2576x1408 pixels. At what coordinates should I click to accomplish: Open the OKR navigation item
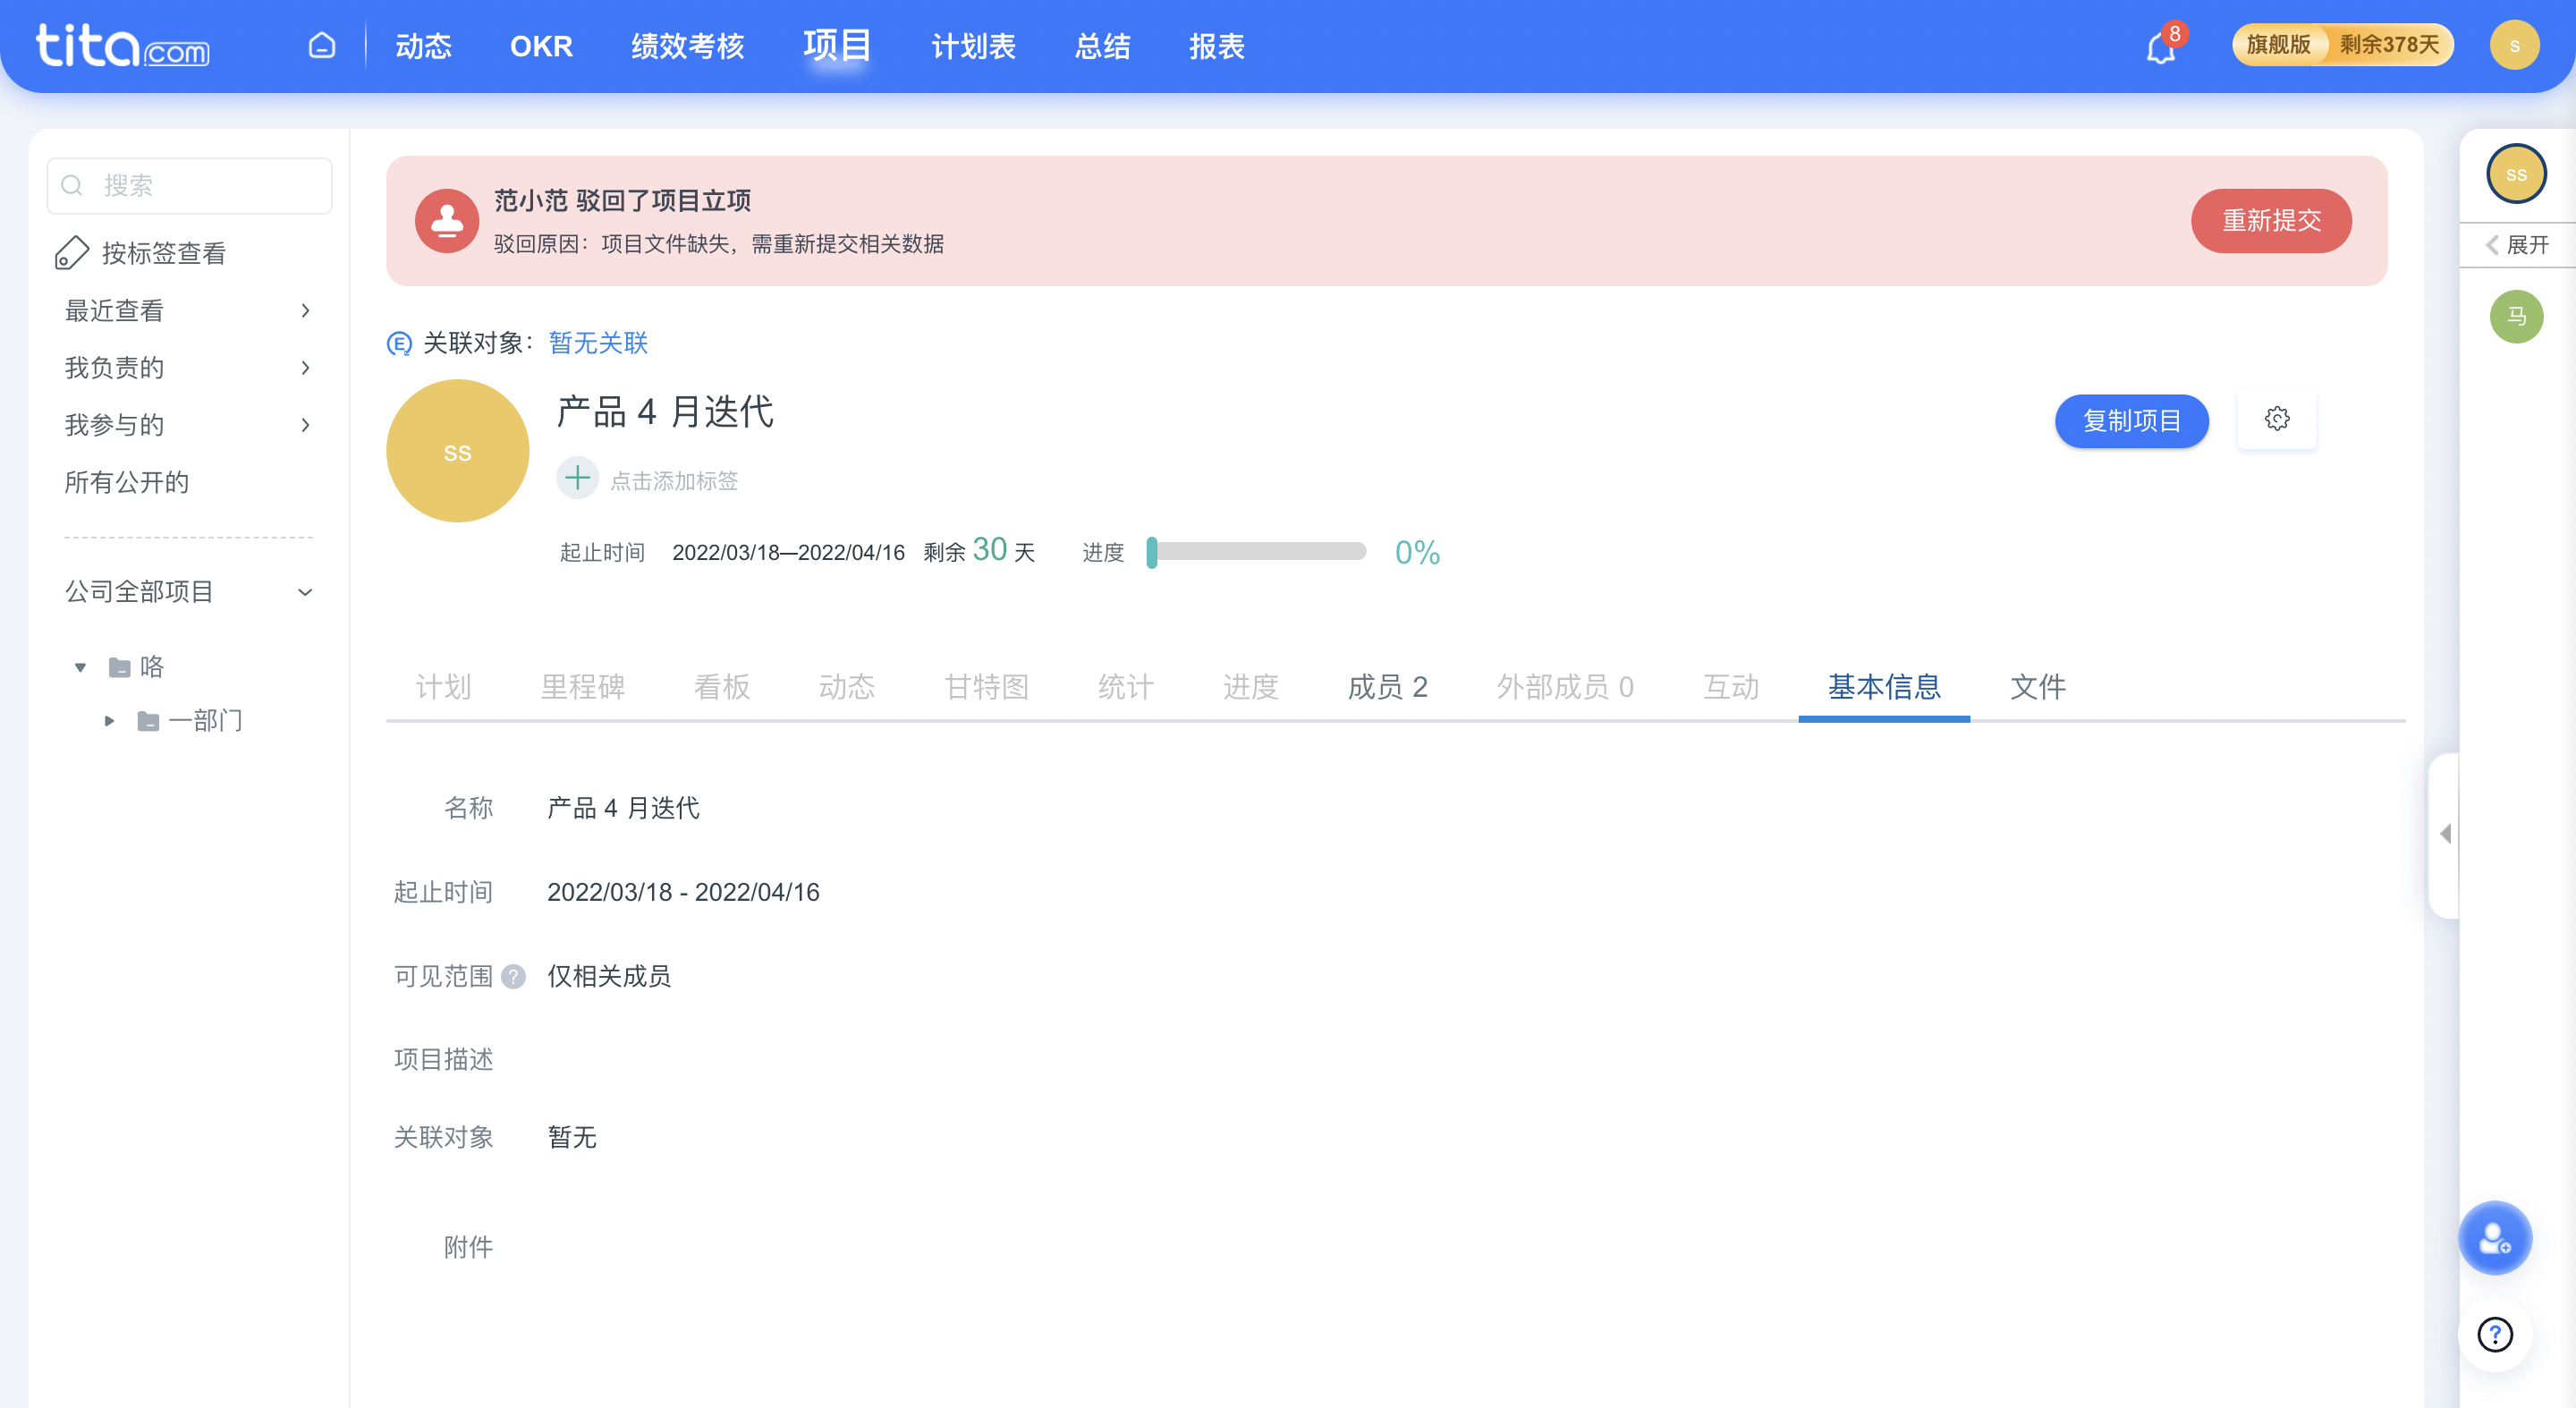(541, 46)
